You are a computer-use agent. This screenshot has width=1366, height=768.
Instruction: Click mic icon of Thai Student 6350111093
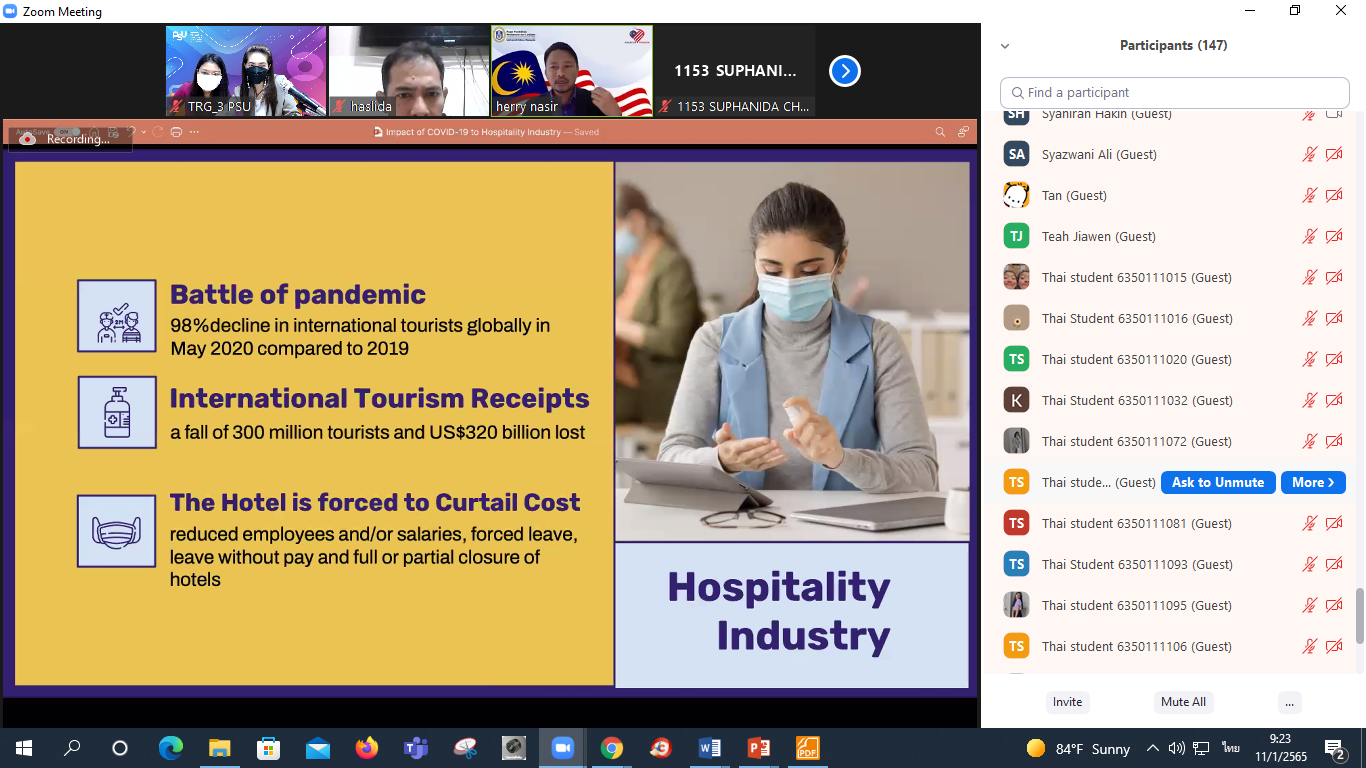point(1309,564)
